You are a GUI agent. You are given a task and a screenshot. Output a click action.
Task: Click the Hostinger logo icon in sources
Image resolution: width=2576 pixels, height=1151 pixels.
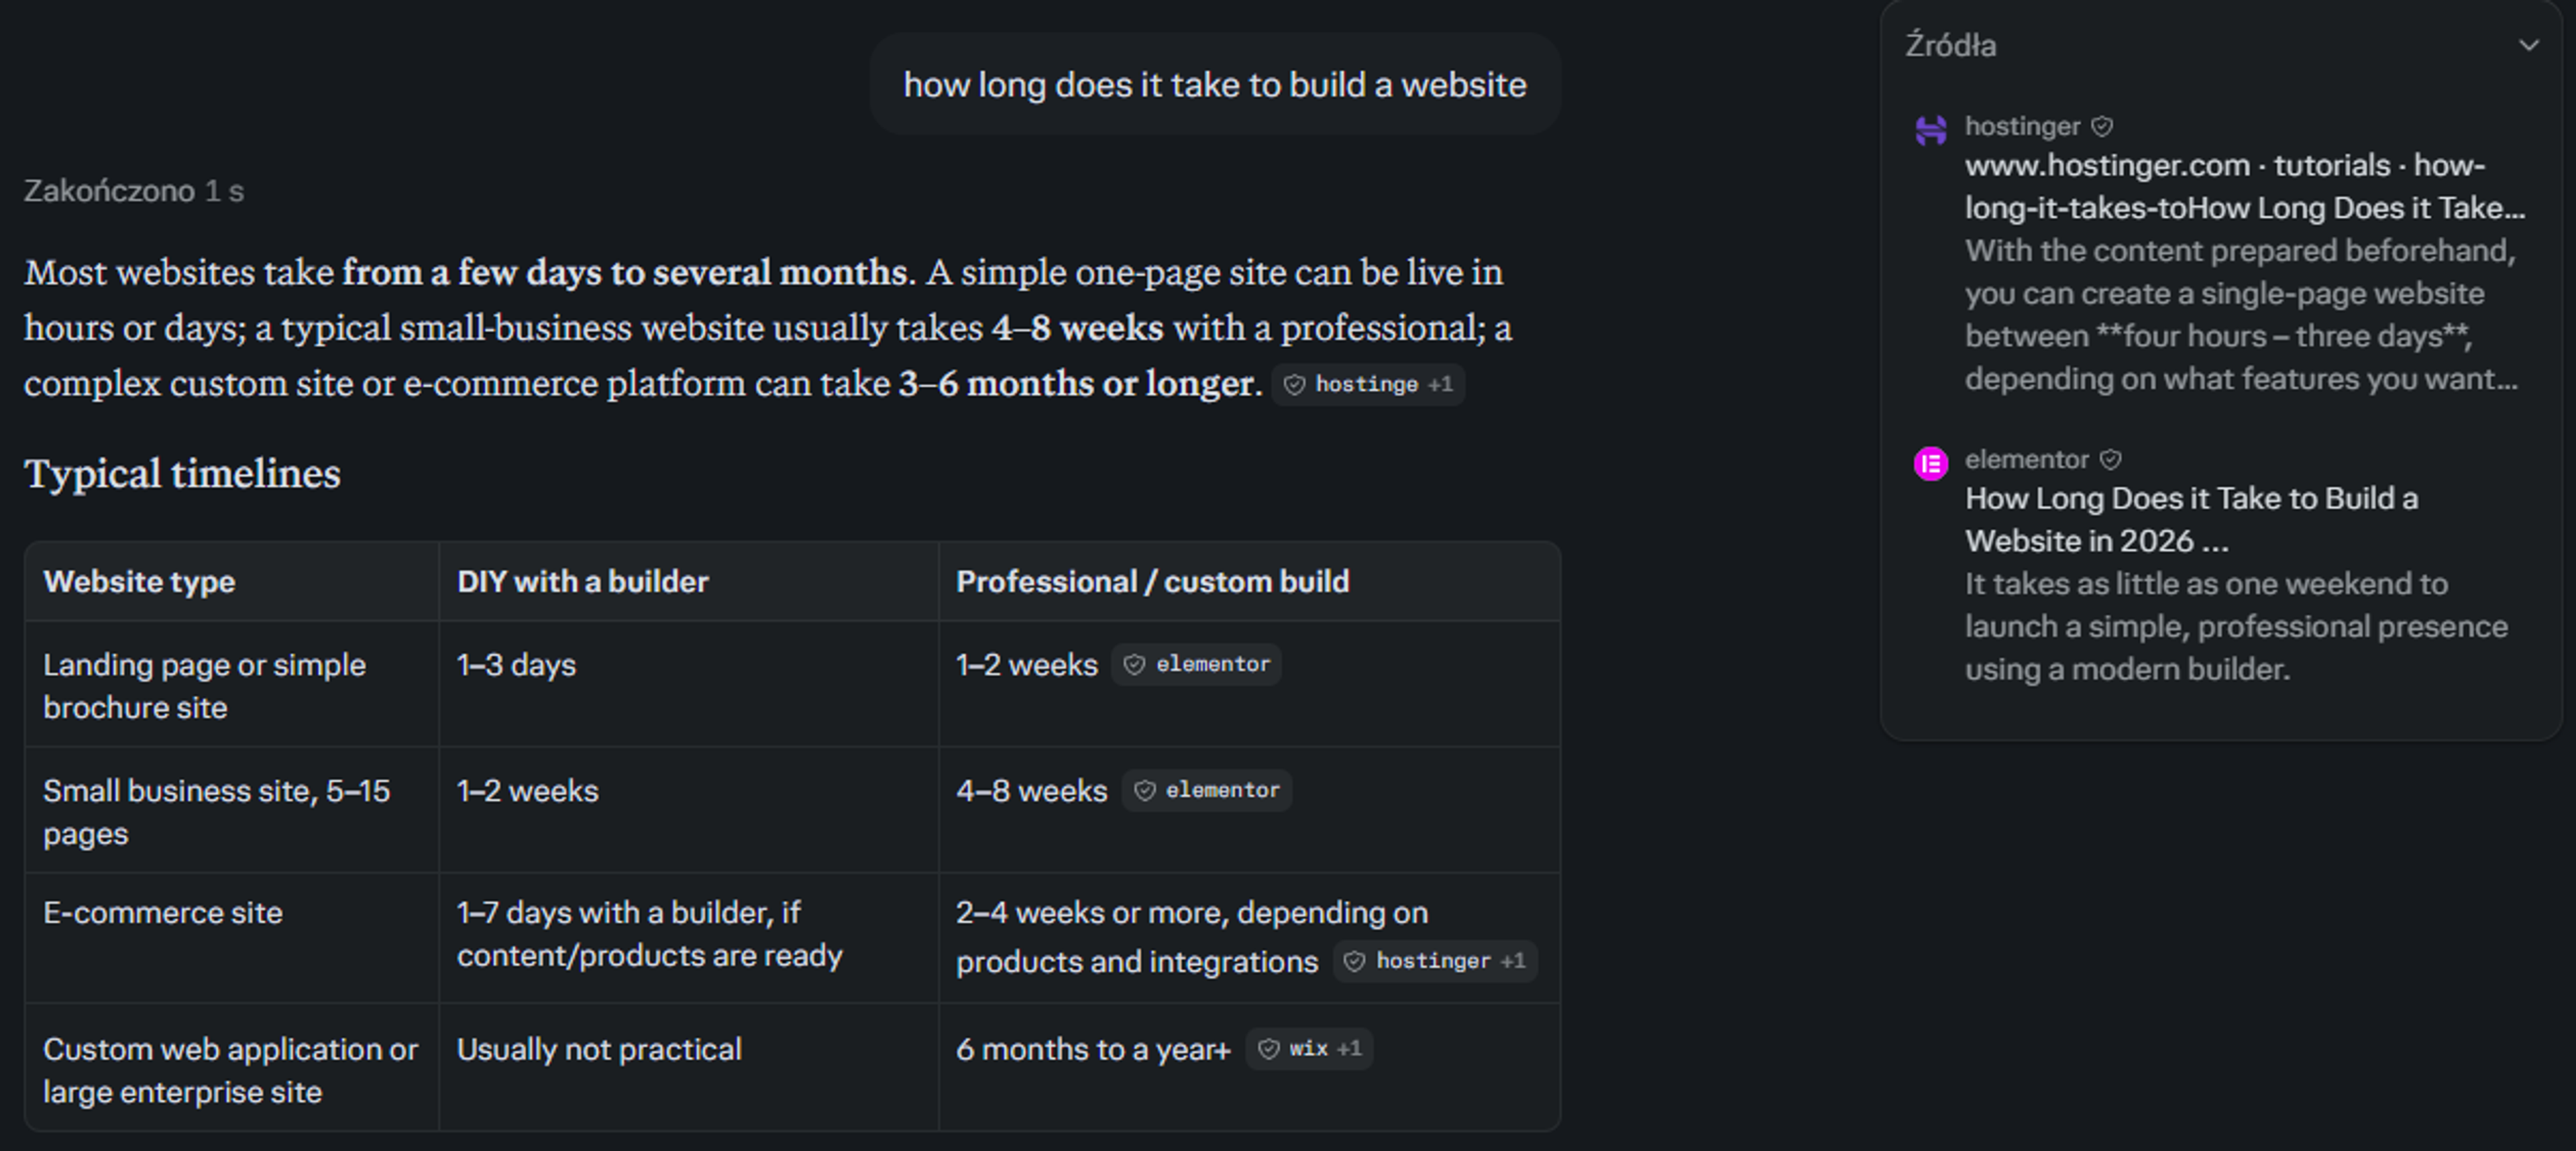tap(1930, 130)
